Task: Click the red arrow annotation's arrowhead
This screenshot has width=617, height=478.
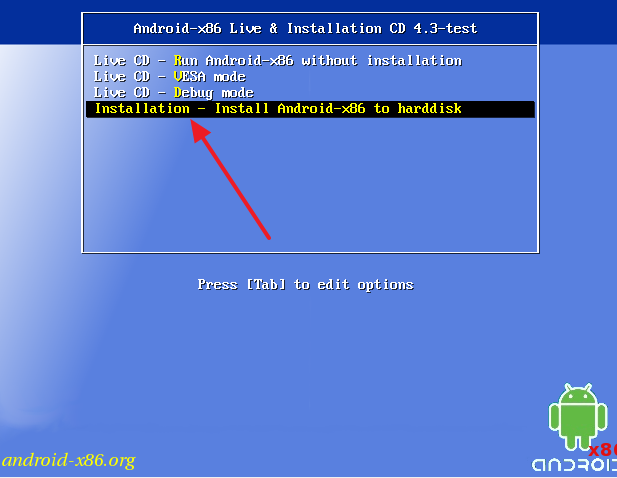Action: [200, 131]
